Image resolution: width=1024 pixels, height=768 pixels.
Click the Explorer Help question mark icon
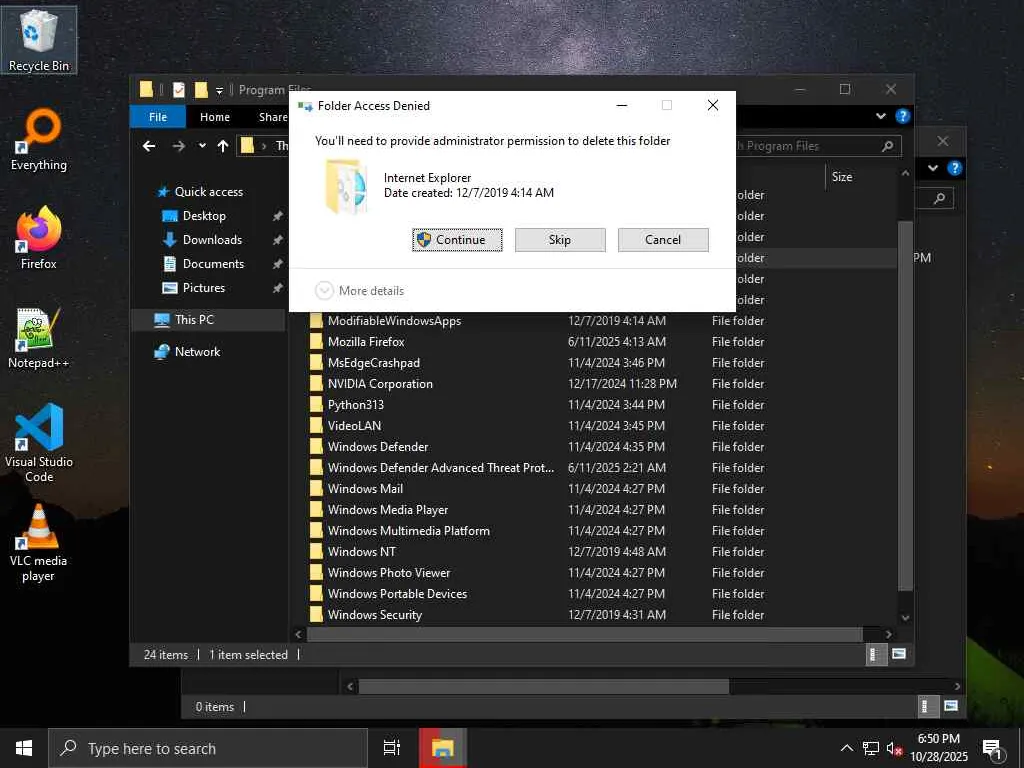(x=903, y=116)
